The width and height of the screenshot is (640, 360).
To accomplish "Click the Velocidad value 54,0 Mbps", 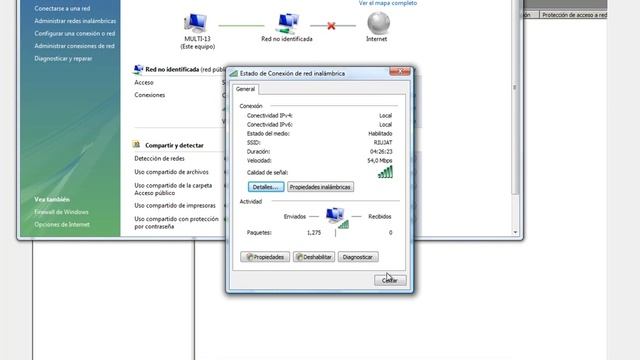I will click(380, 160).
